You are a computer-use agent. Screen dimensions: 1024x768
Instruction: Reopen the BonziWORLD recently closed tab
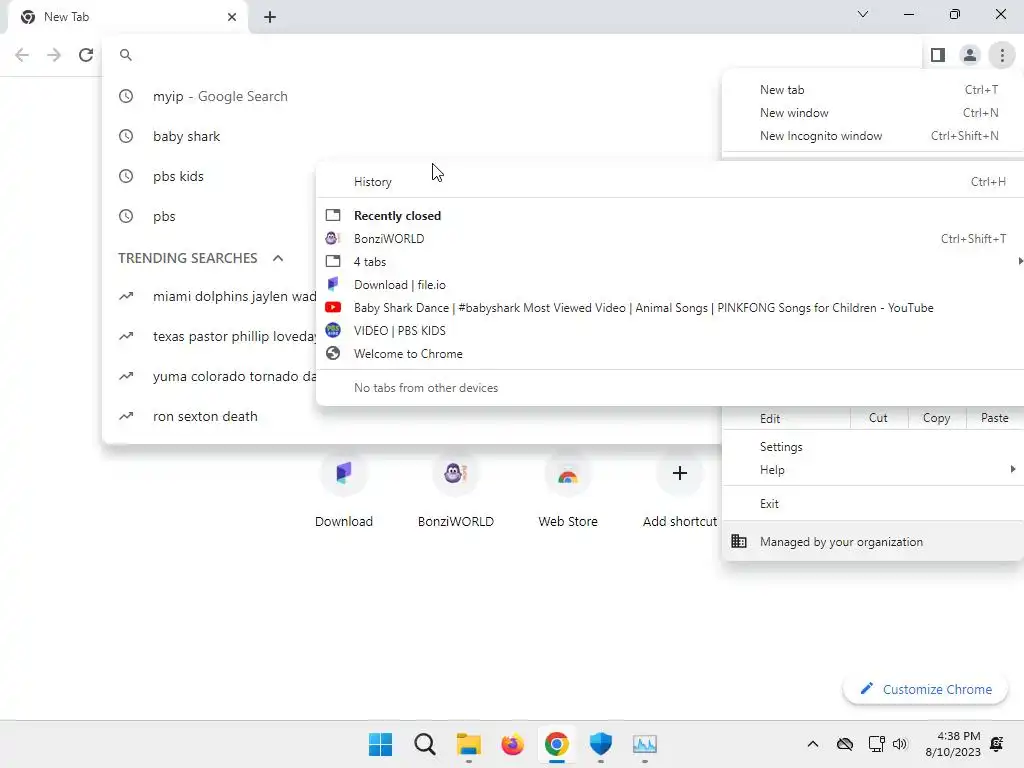click(670, 238)
